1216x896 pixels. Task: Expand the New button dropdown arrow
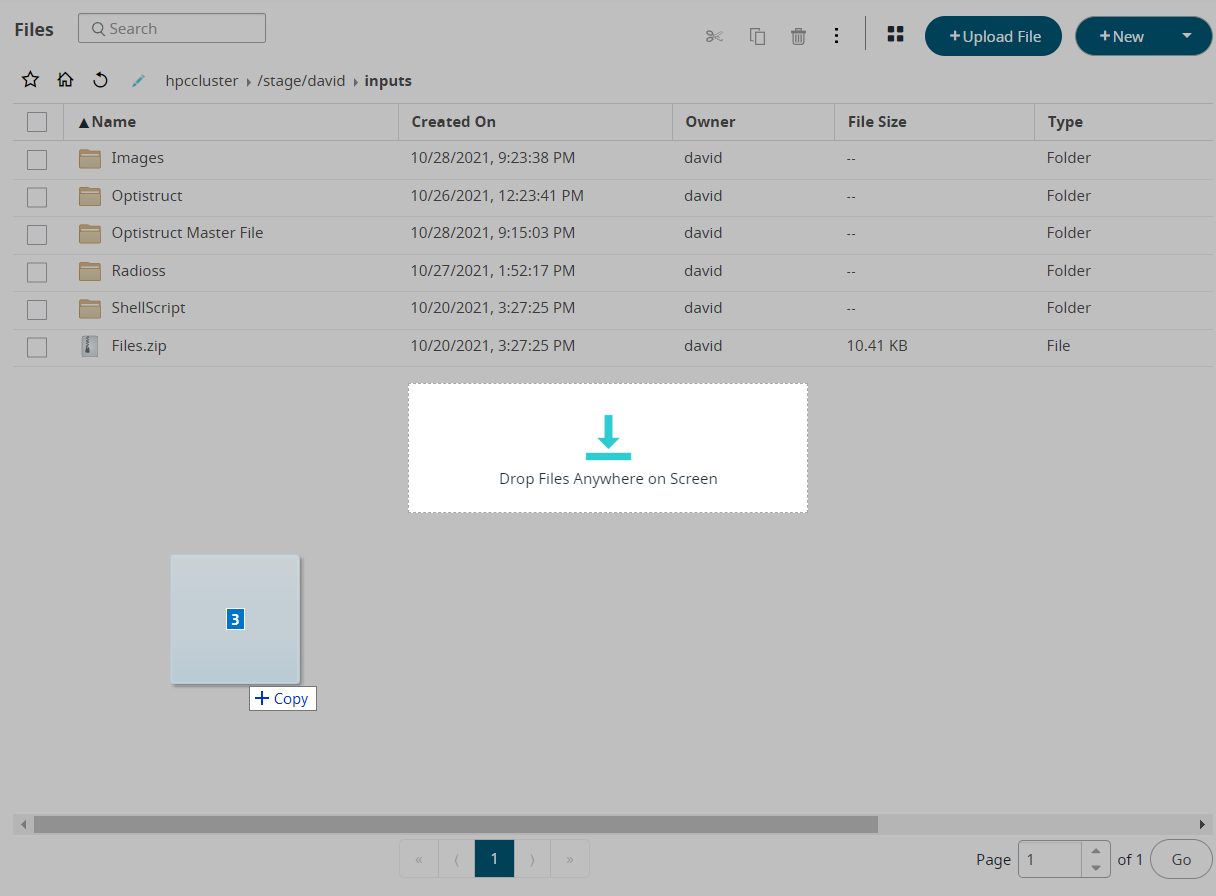pyautogui.click(x=1187, y=36)
